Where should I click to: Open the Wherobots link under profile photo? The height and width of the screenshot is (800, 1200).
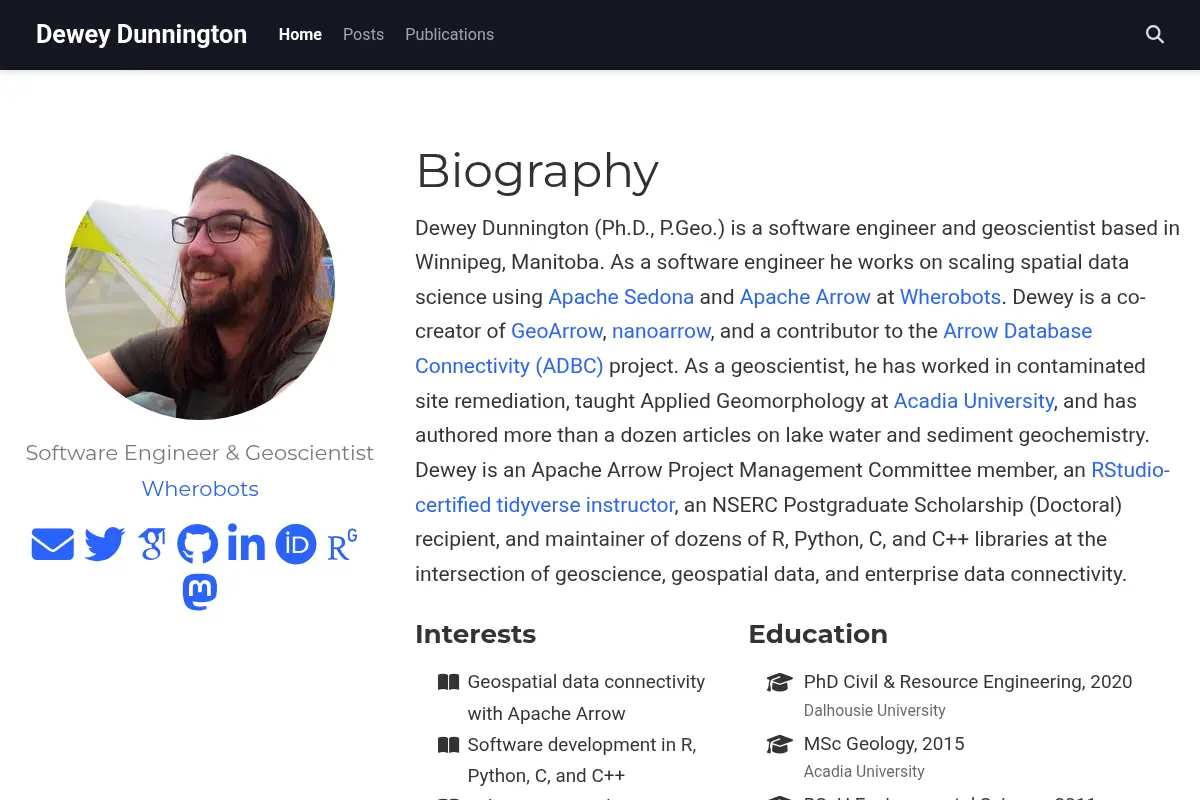point(200,489)
